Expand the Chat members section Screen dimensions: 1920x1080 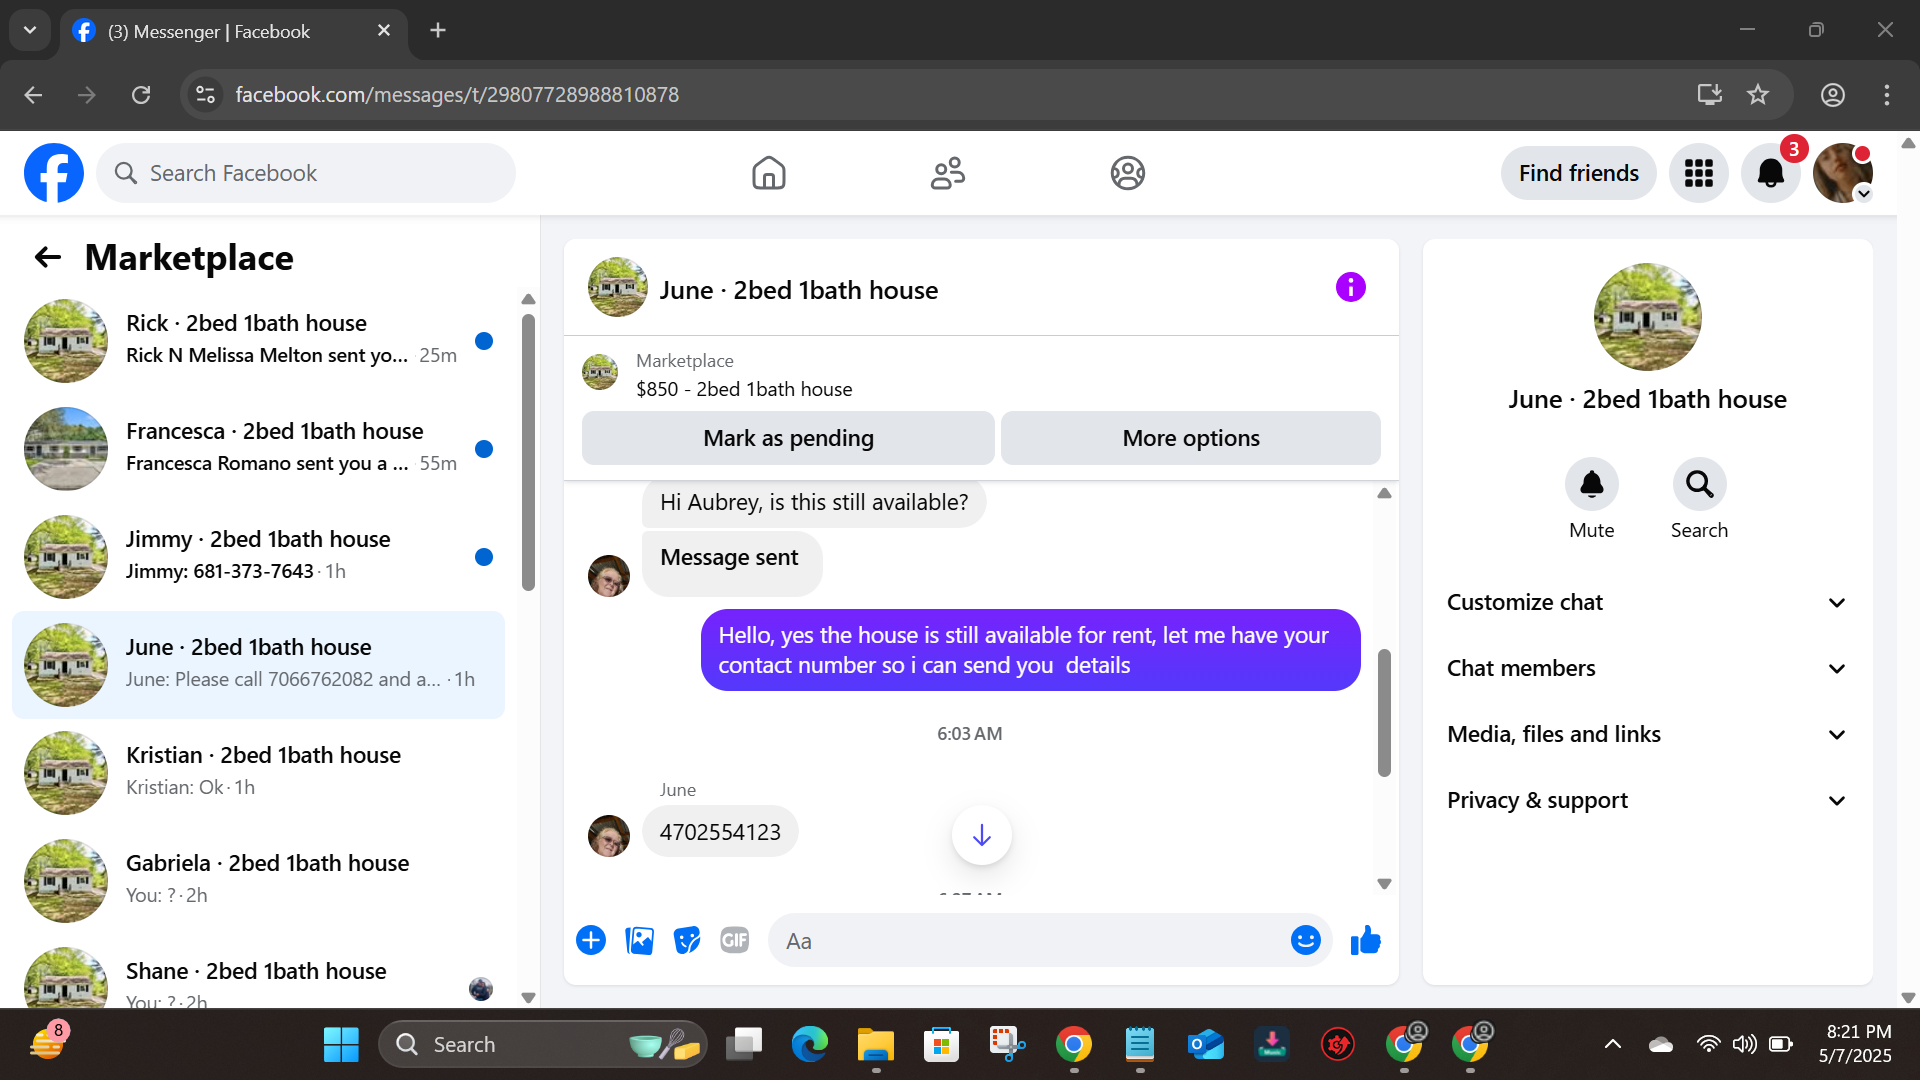[x=1647, y=668]
